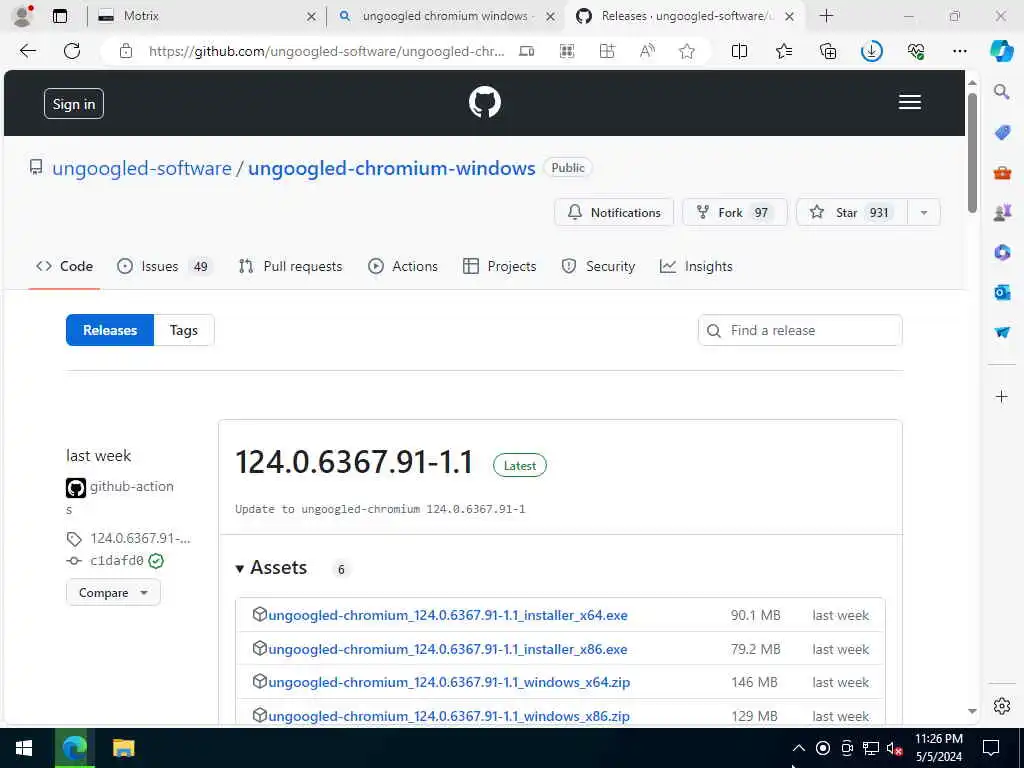Viewport: 1024px width, 768px height.
Task: Click the Sign in button
Action: click(x=74, y=104)
